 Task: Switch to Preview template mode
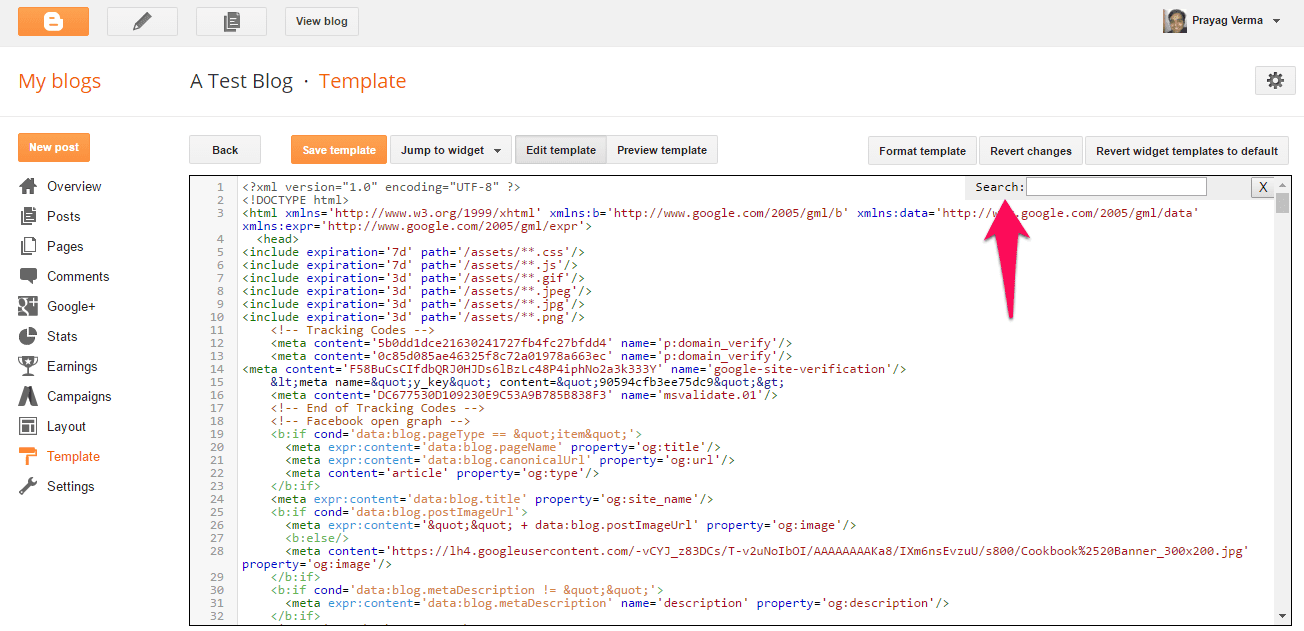coord(661,150)
